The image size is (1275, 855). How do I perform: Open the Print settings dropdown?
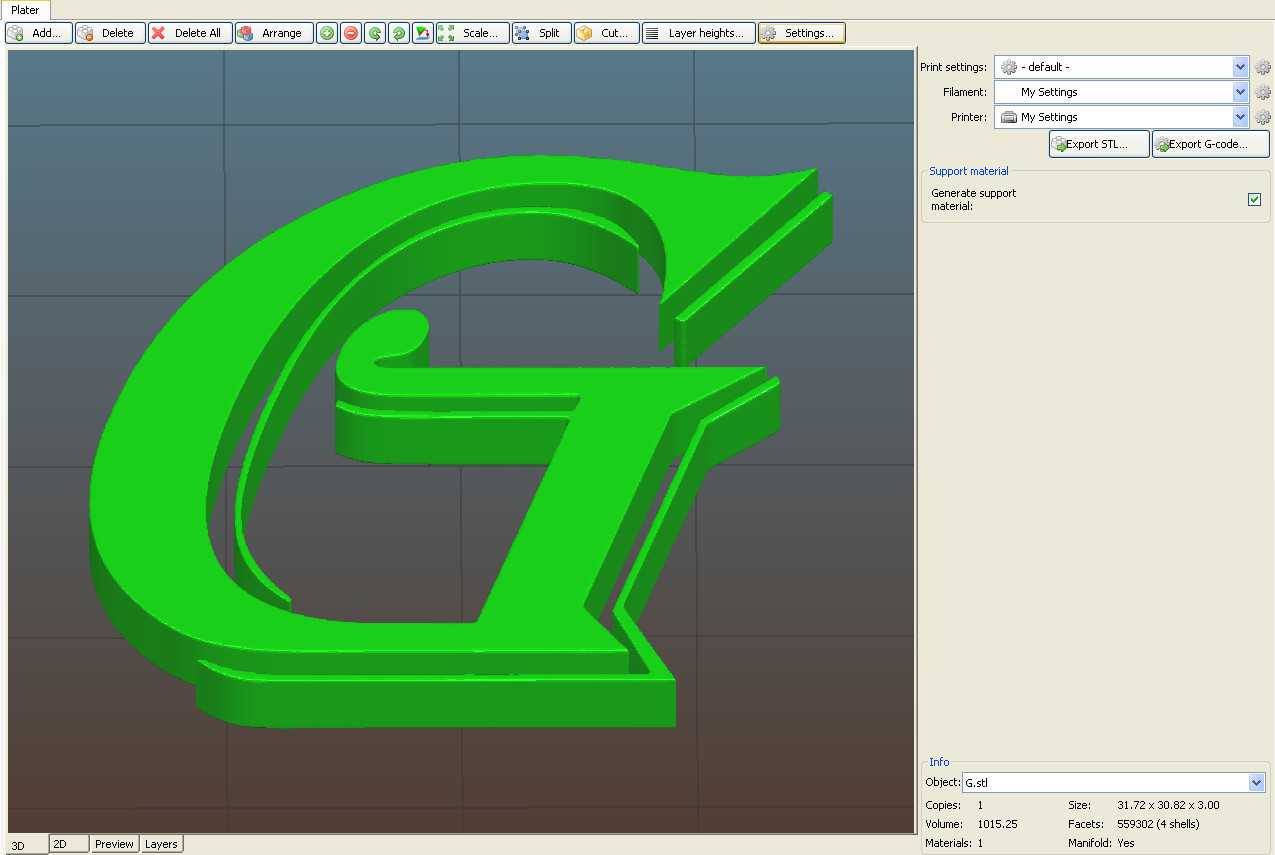point(1239,66)
